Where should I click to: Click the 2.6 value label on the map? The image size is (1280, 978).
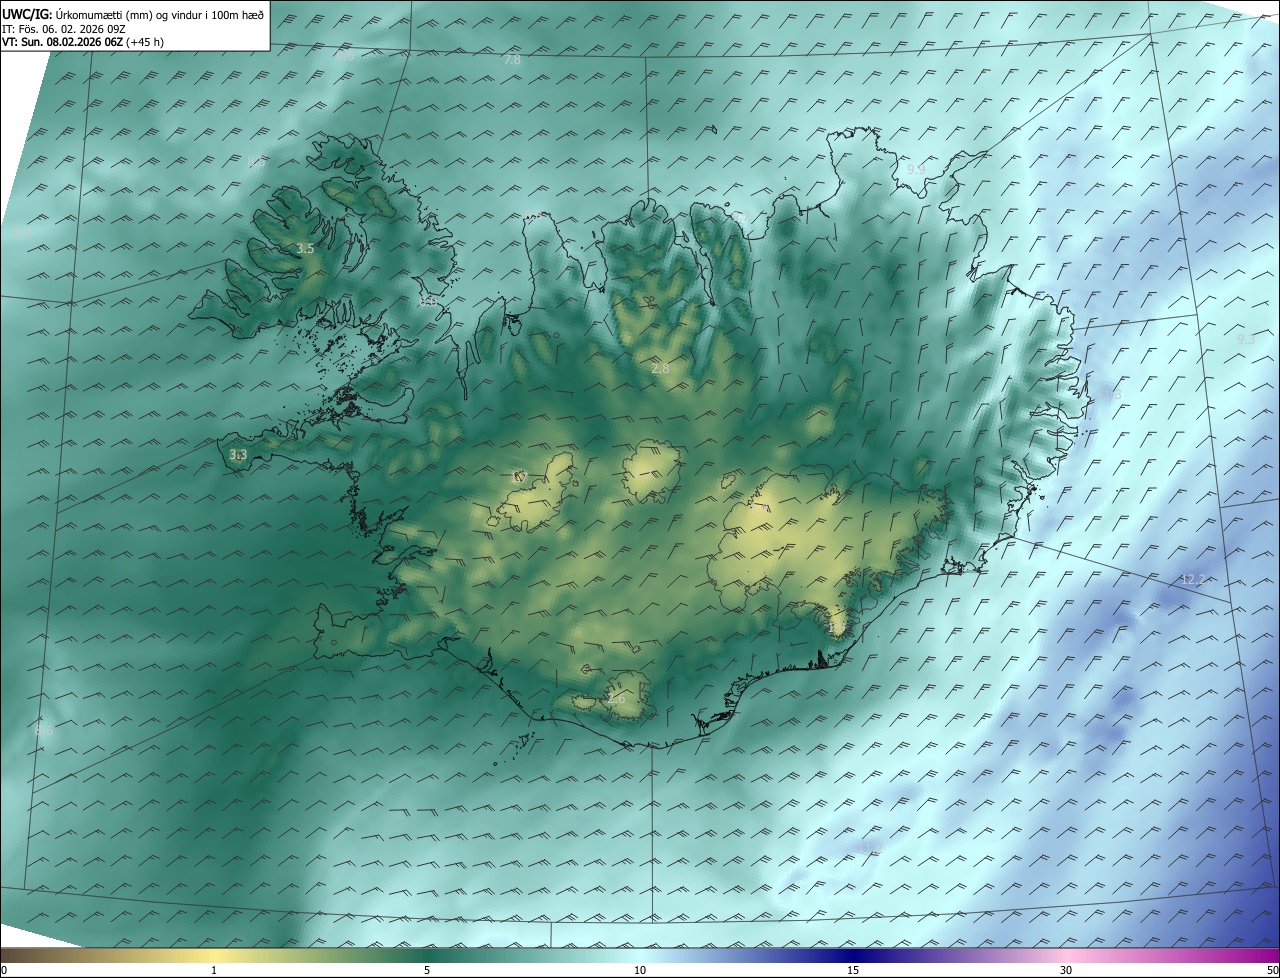coord(616,699)
